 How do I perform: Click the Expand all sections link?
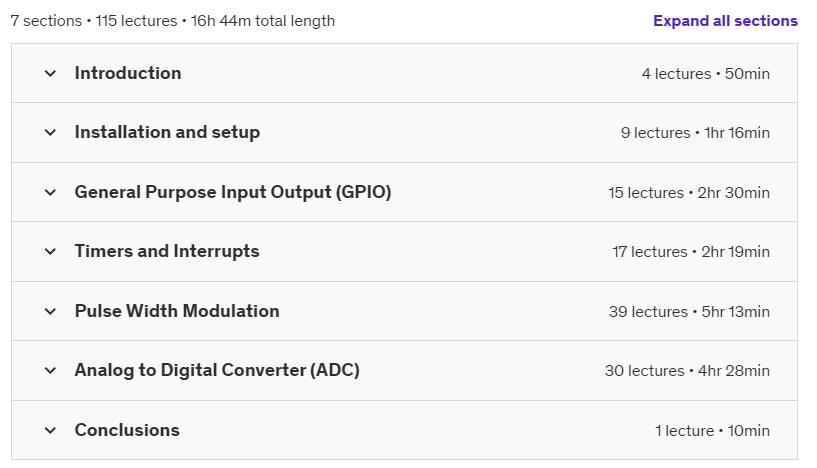pos(725,21)
